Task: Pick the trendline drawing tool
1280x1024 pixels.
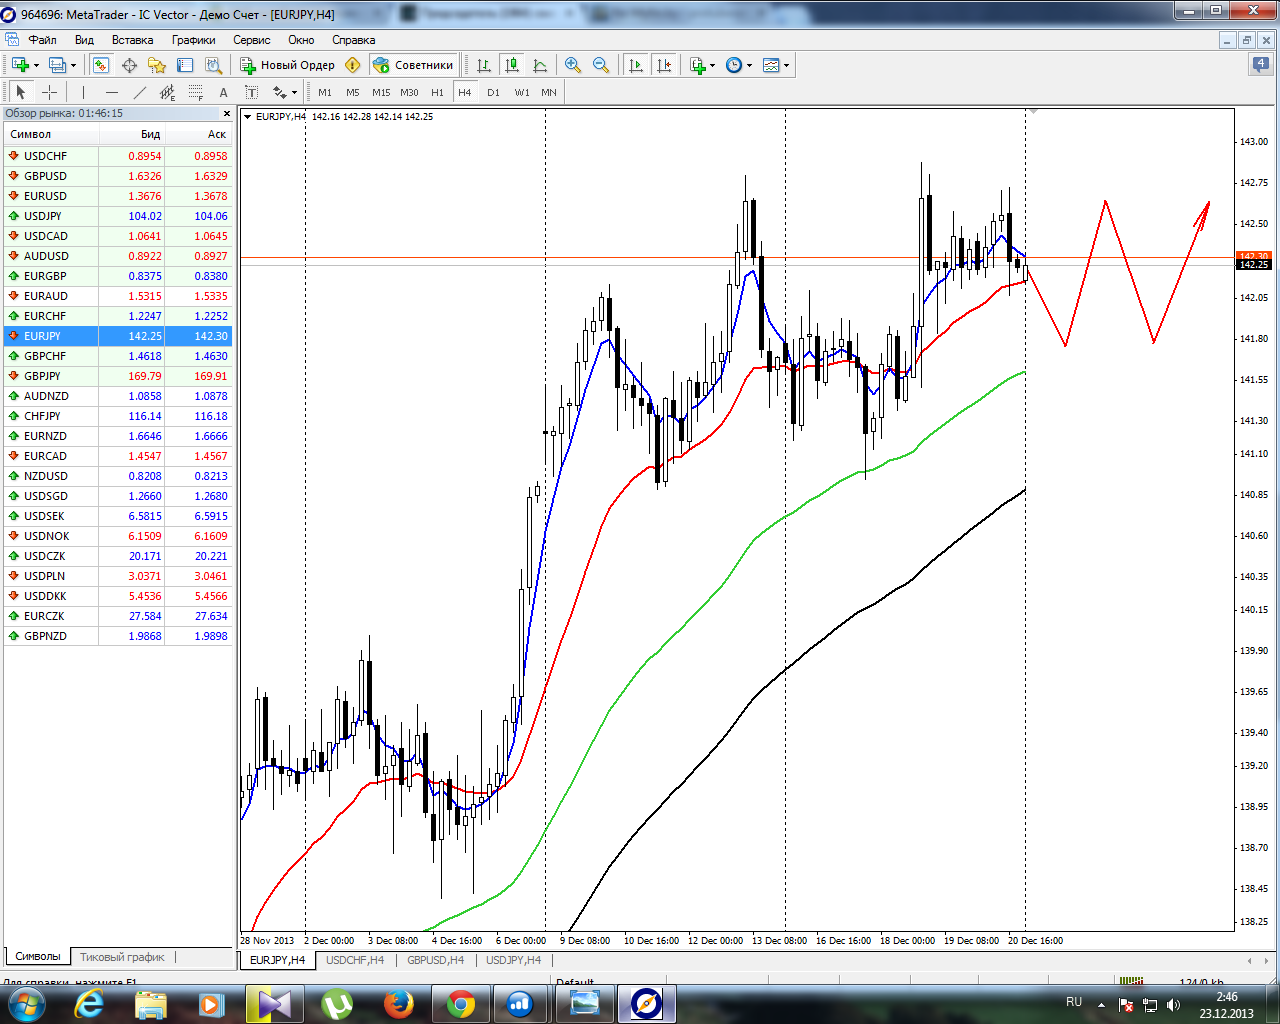Action: [x=140, y=92]
